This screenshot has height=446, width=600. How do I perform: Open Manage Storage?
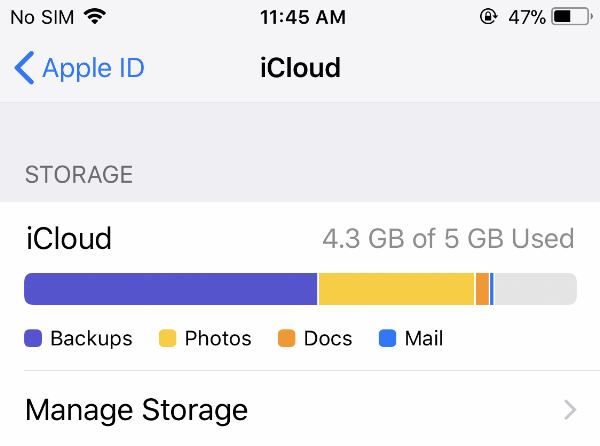tap(300, 409)
